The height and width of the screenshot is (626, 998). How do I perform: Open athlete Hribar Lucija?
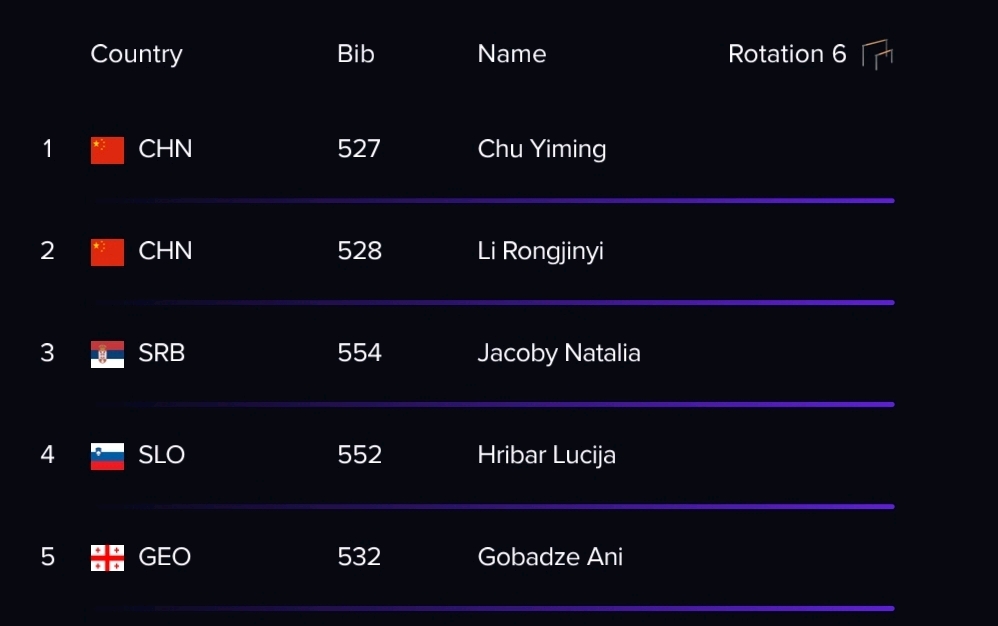[547, 456]
